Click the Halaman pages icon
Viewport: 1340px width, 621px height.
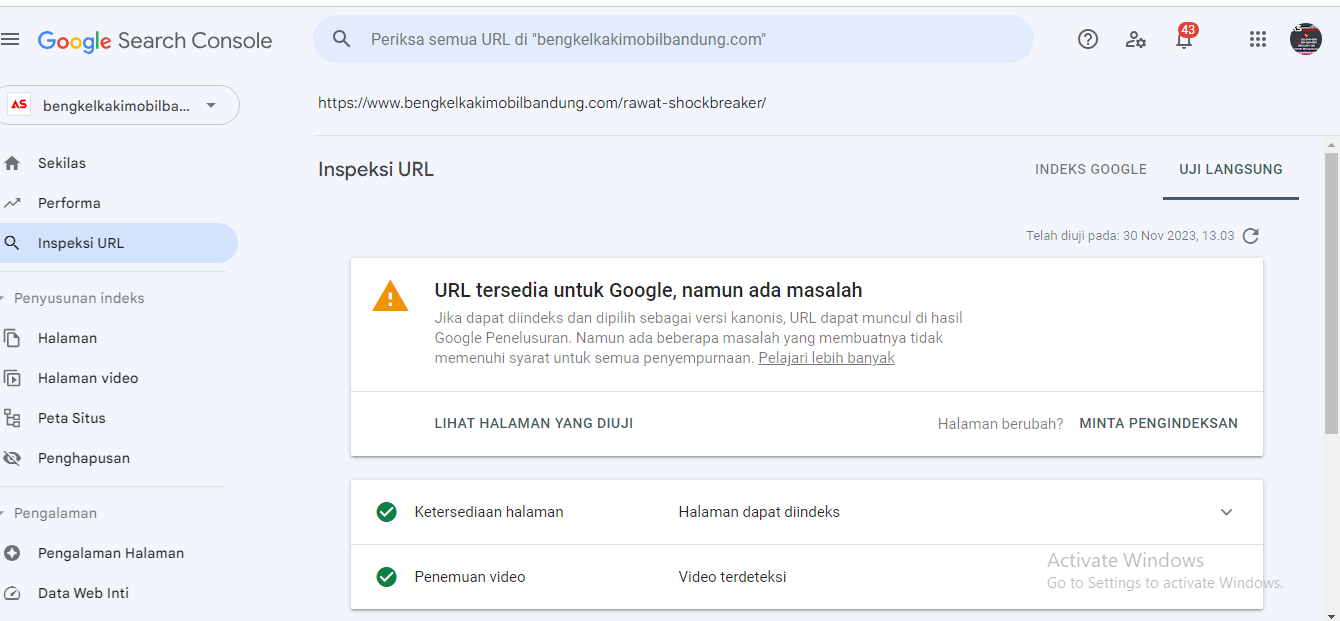point(12,338)
